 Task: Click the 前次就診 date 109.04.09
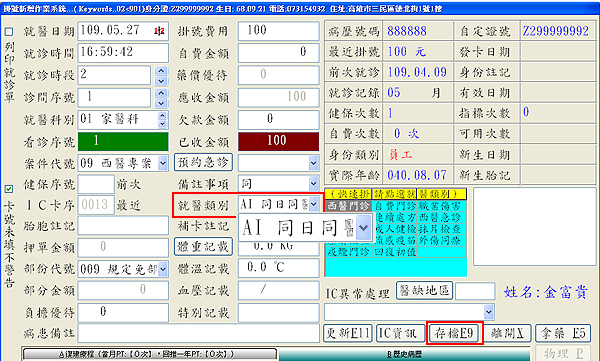pos(417,72)
